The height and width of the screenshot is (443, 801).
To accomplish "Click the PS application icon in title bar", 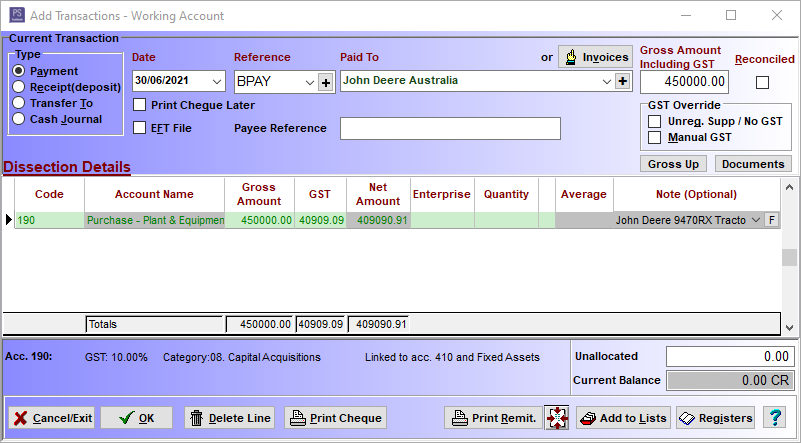I will click(x=17, y=15).
